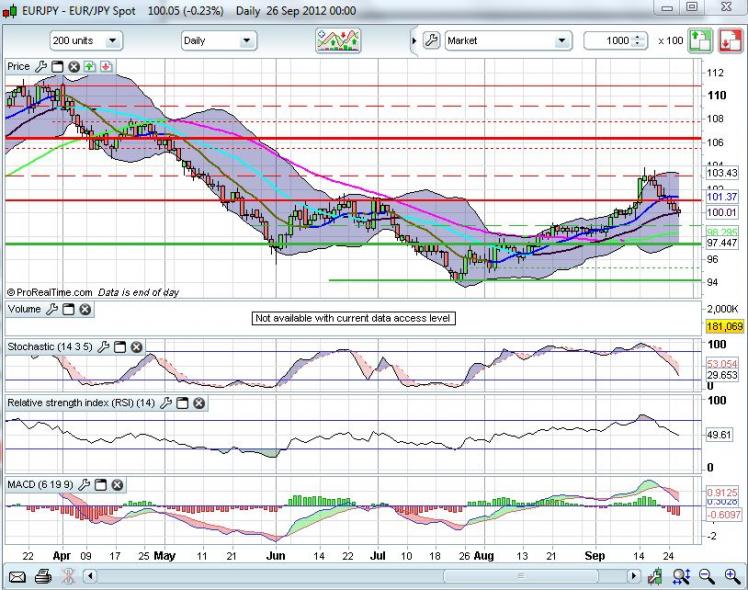The image size is (748, 590).
Task: Click the green buy order icon
Action: [x=700, y=41]
